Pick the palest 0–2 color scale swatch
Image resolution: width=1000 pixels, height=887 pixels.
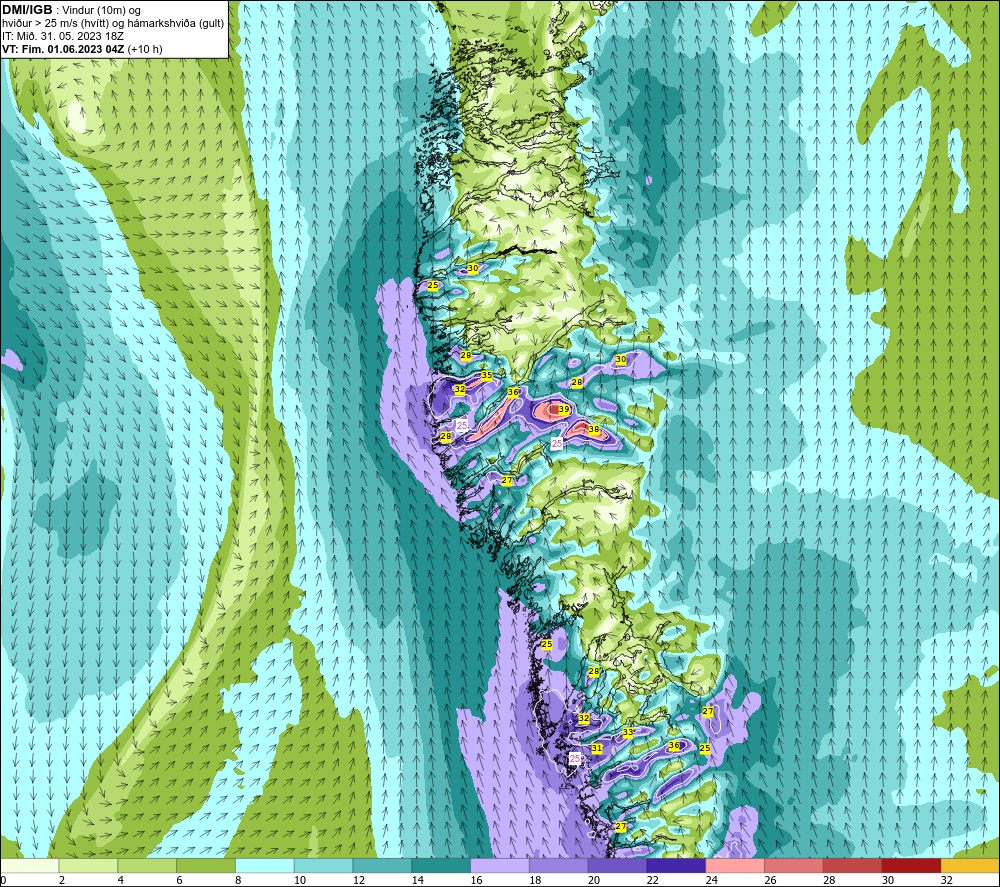coord(29,865)
